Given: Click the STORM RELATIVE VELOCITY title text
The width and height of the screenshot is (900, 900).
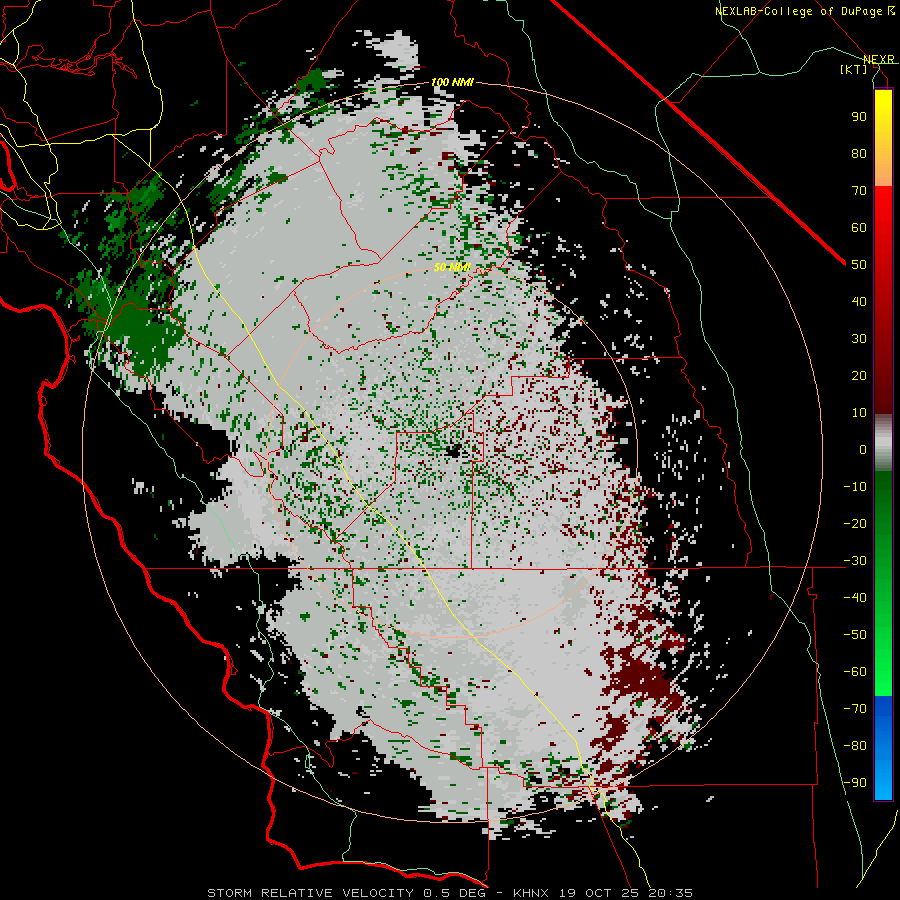Looking at the screenshot, I should tap(310, 893).
